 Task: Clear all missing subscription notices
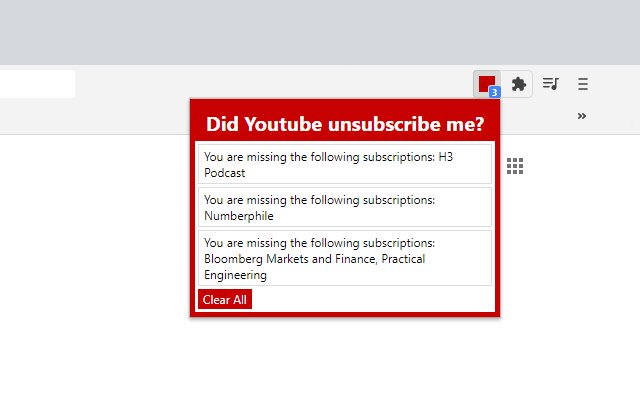225,300
